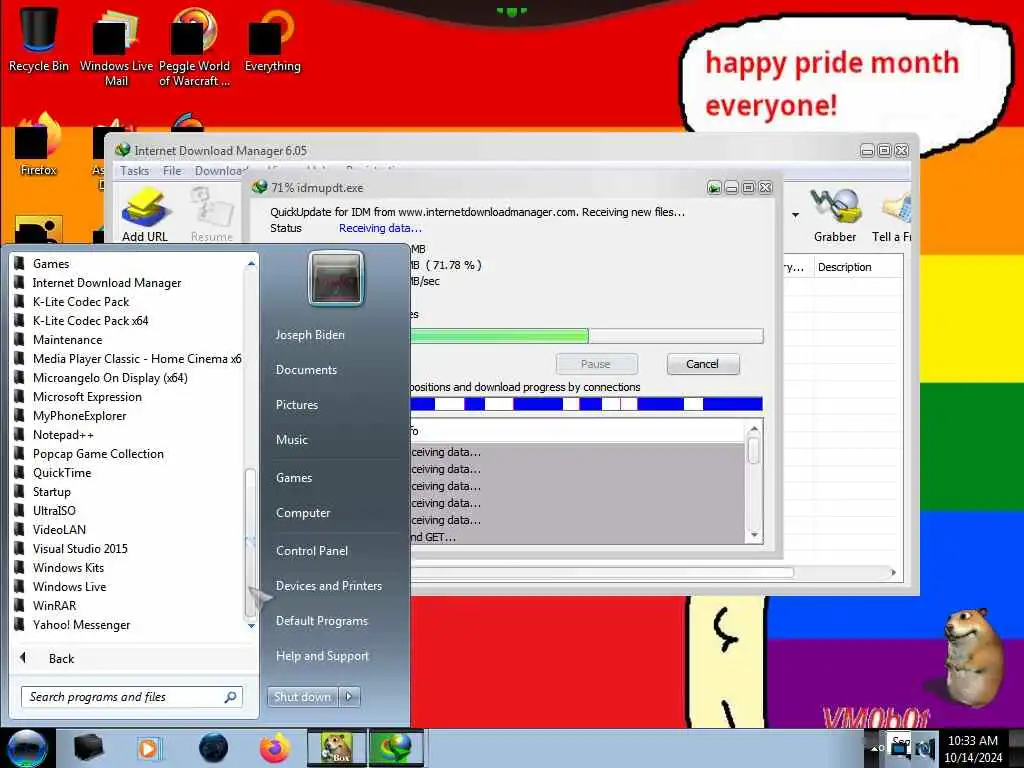Click the Search programs and files box

(132, 697)
